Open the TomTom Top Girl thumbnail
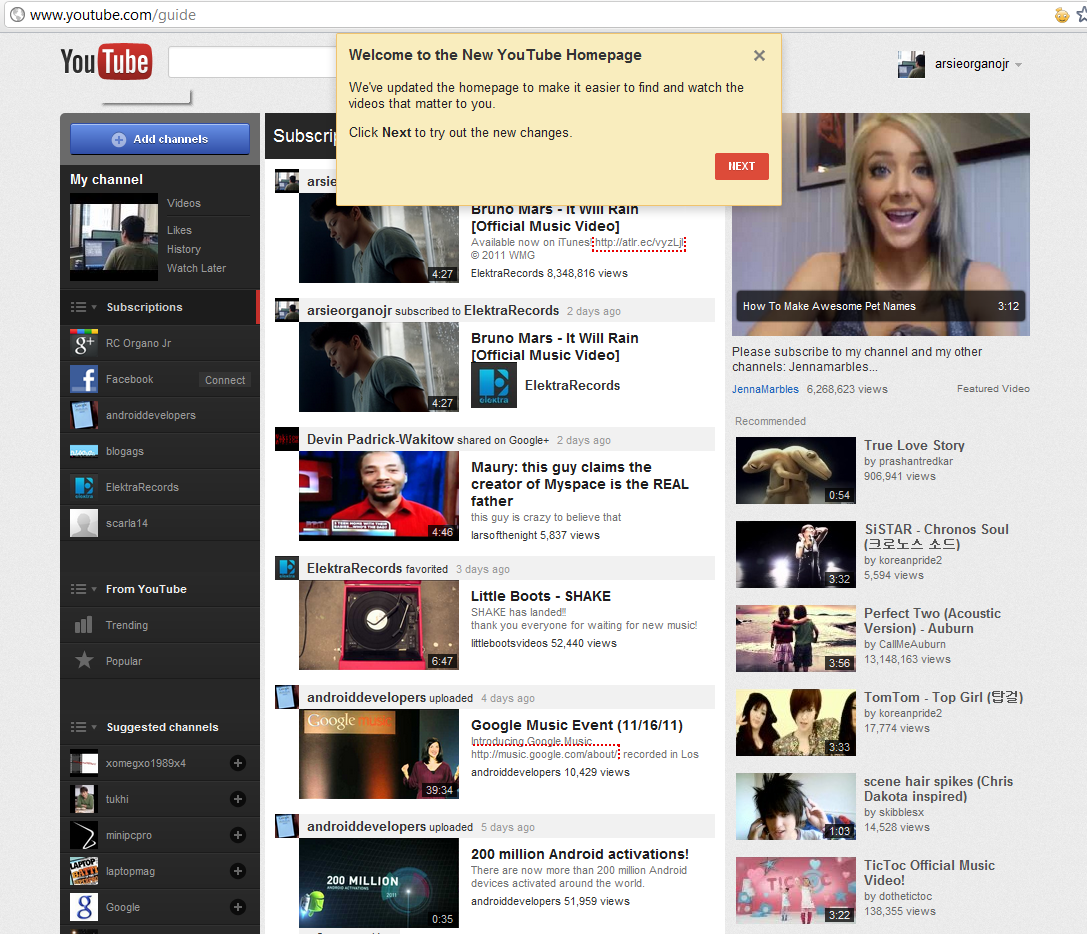The image size is (1087, 934). pyautogui.click(x=795, y=722)
